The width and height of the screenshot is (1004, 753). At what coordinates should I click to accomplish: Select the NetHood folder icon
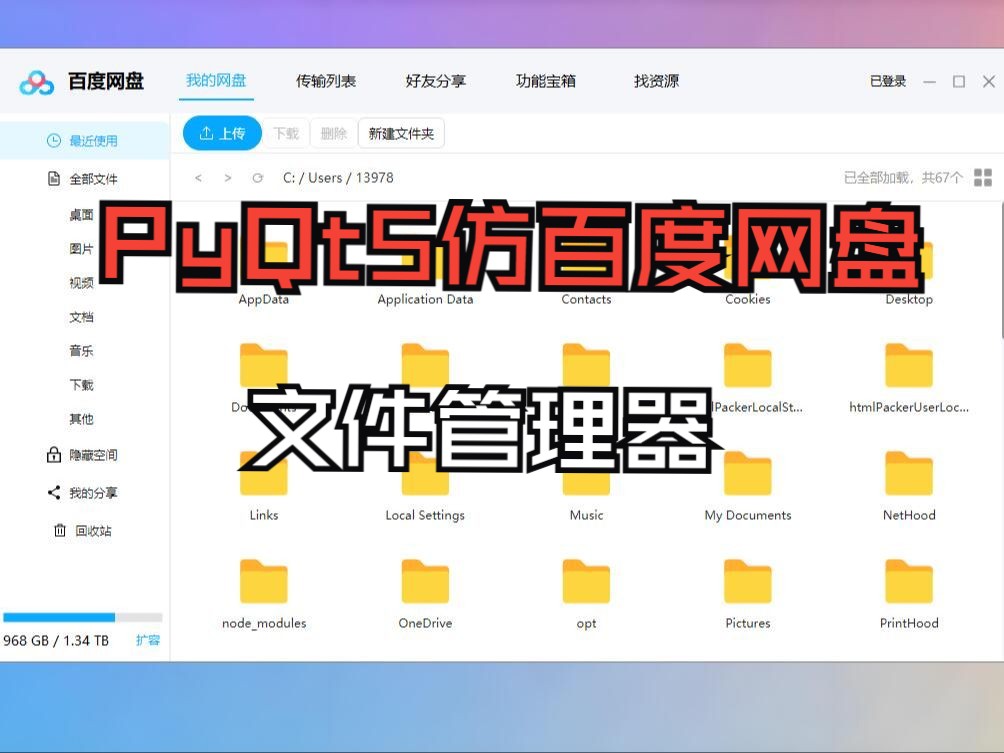click(x=909, y=474)
